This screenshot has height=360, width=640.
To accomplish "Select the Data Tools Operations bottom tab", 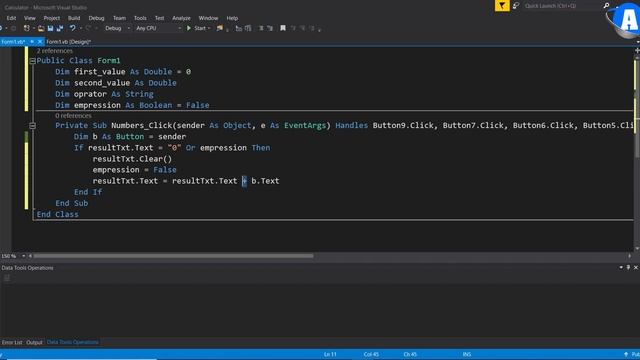I will coord(73,342).
